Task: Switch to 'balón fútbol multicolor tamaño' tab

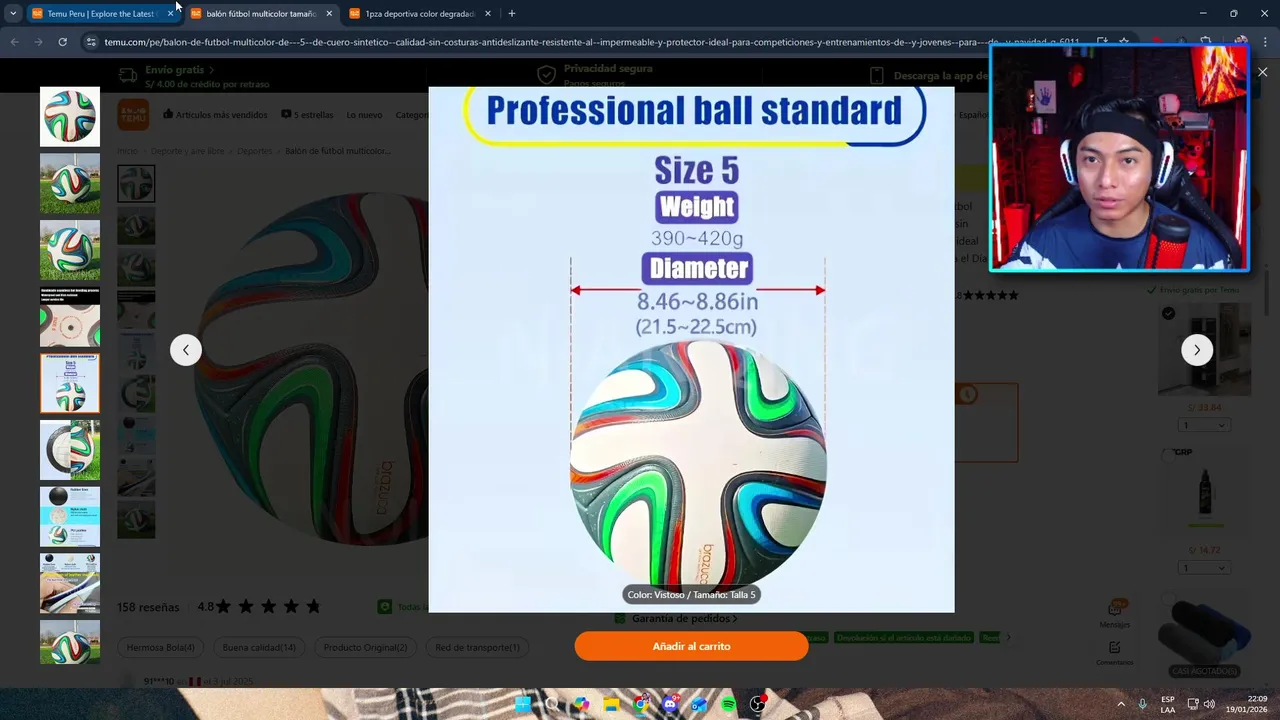Action: (x=260, y=14)
